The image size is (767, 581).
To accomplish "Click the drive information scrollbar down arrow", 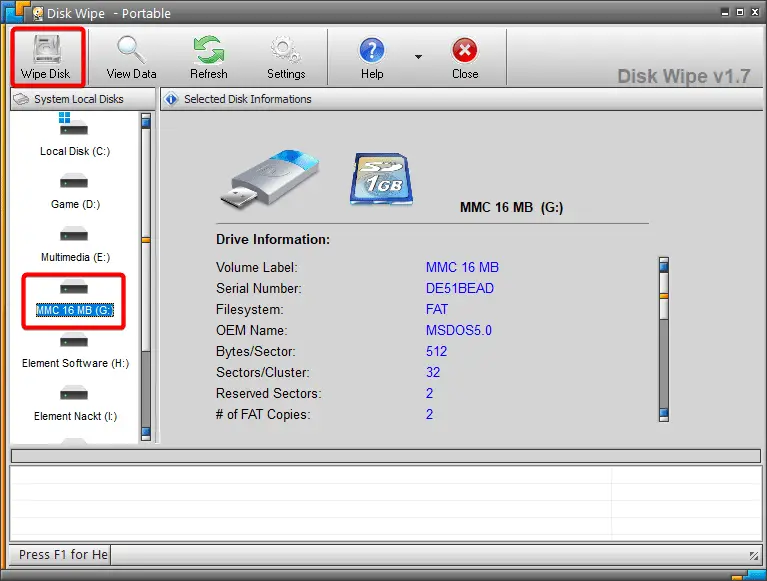I will coord(664,414).
